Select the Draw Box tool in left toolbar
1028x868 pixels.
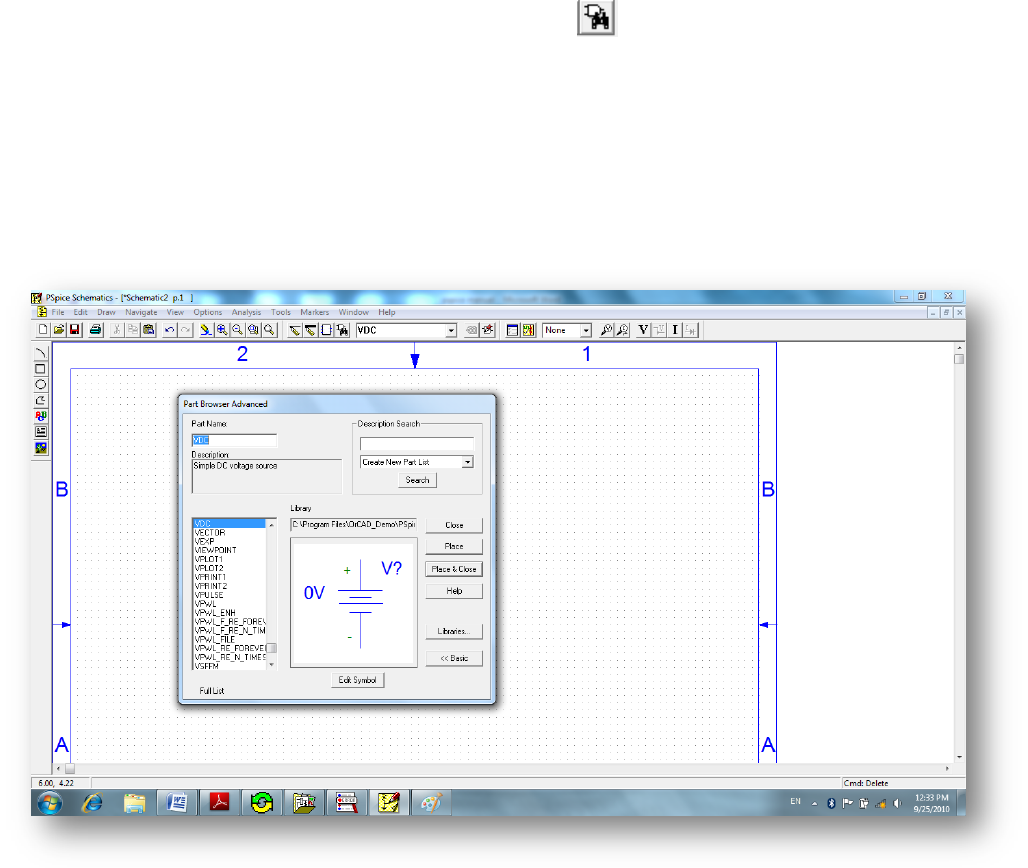pyautogui.click(x=41, y=368)
